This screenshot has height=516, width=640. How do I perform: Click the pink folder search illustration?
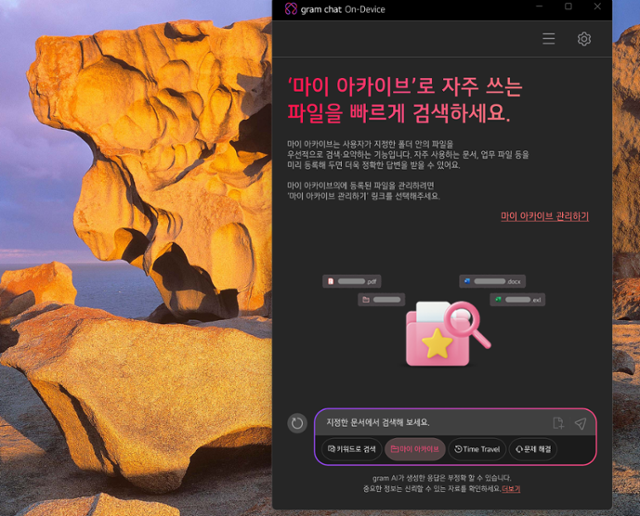pyautogui.click(x=448, y=333)
